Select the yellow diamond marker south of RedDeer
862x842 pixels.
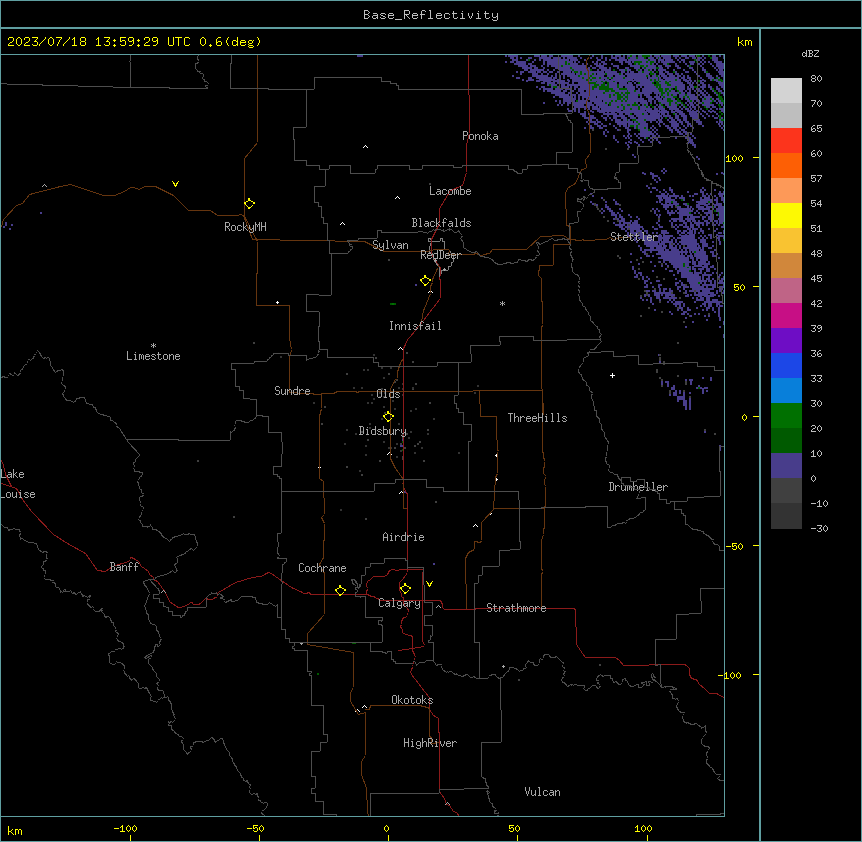pos(425,281)
